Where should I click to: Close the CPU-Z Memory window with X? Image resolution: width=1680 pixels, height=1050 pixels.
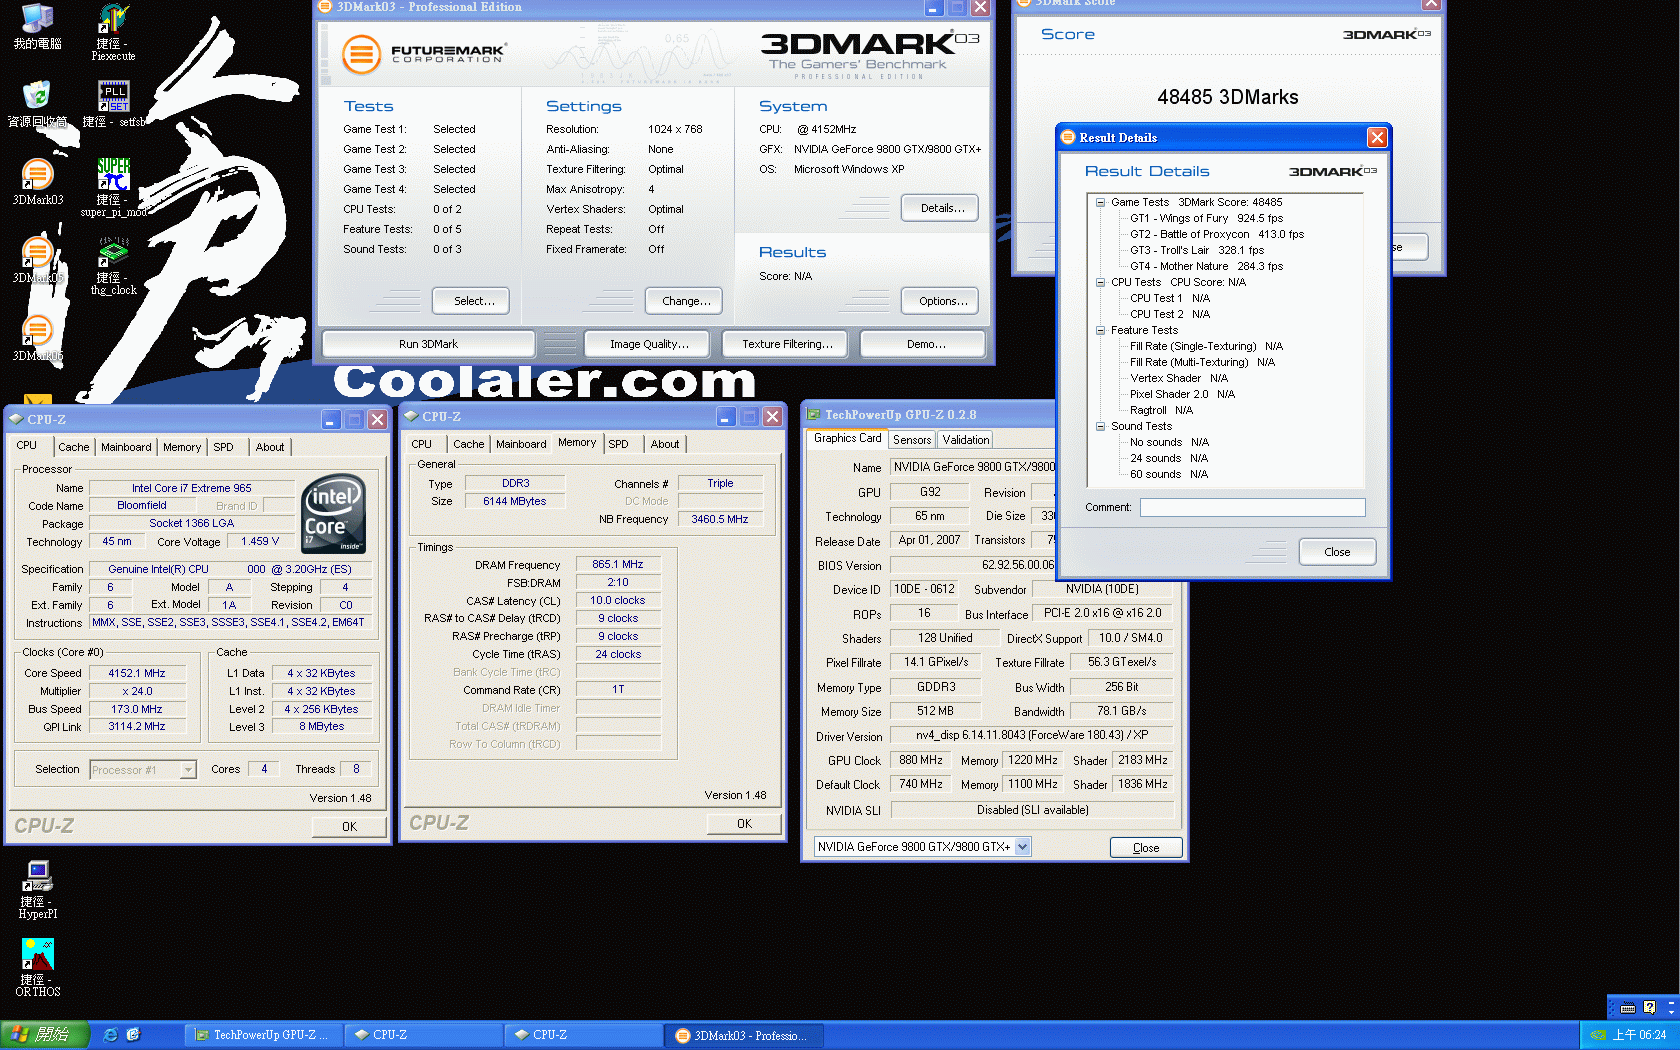coord(772,417)
